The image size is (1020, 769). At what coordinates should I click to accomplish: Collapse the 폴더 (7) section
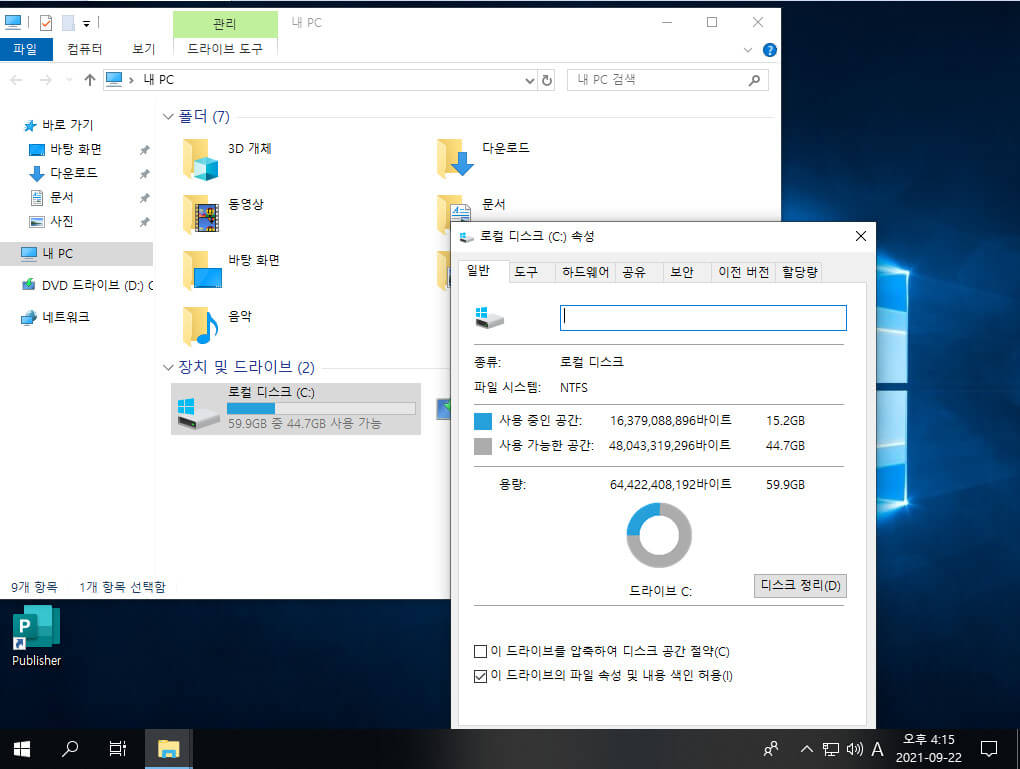(x=168, y=116)
